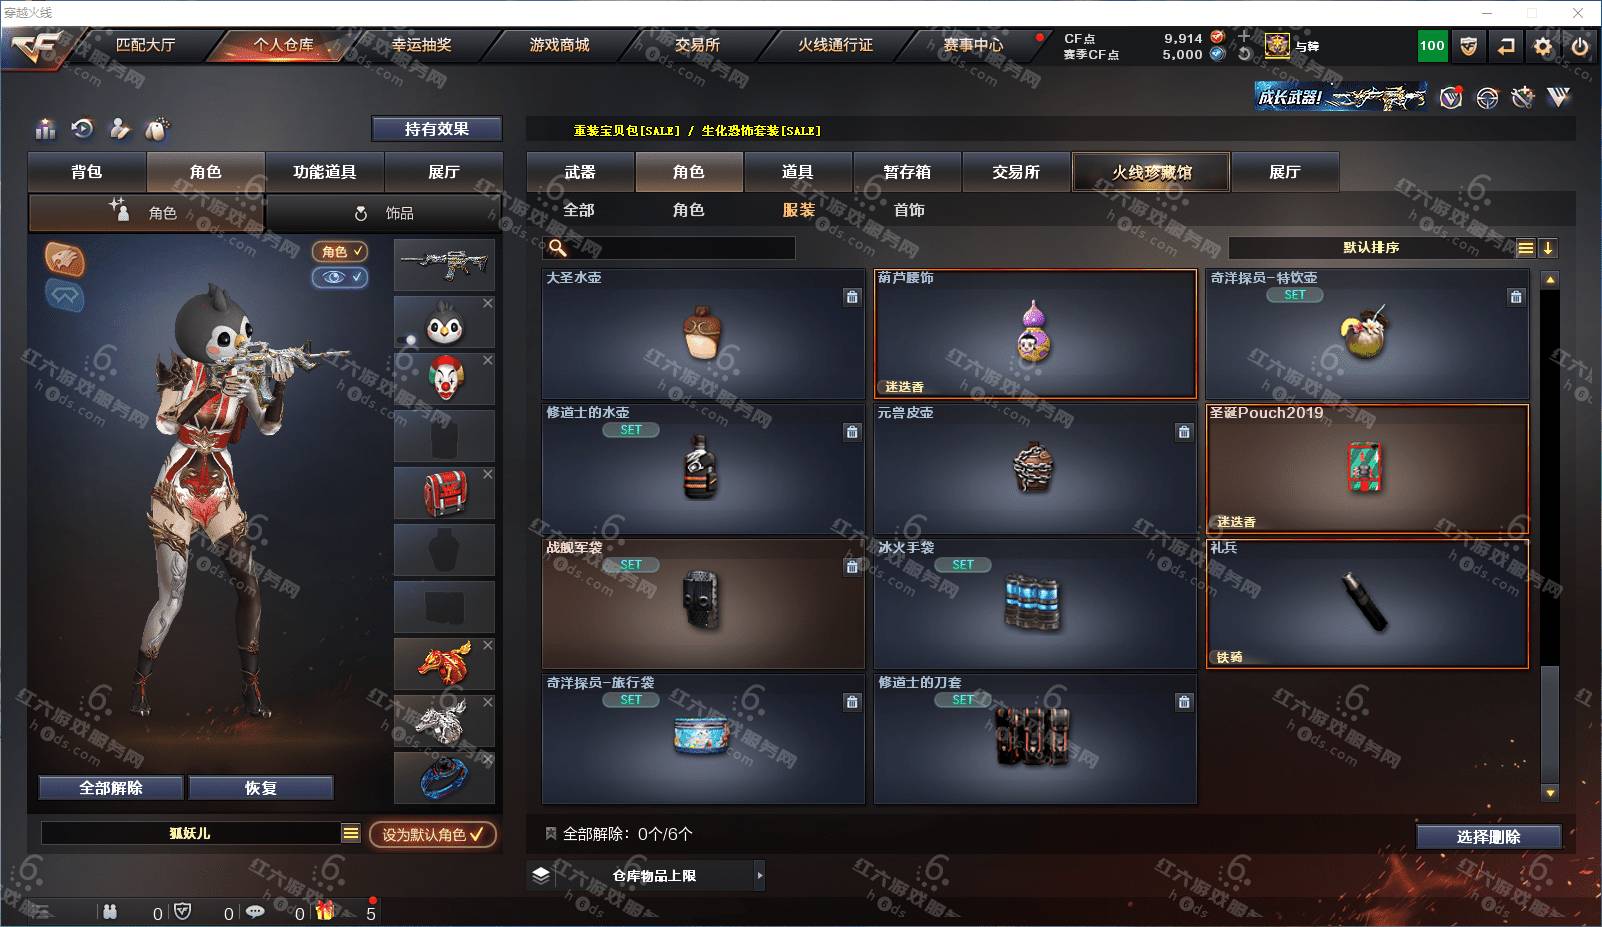Expand the 狐妖儿 character list
This screenshot has height=927, width=1602.
350,833
